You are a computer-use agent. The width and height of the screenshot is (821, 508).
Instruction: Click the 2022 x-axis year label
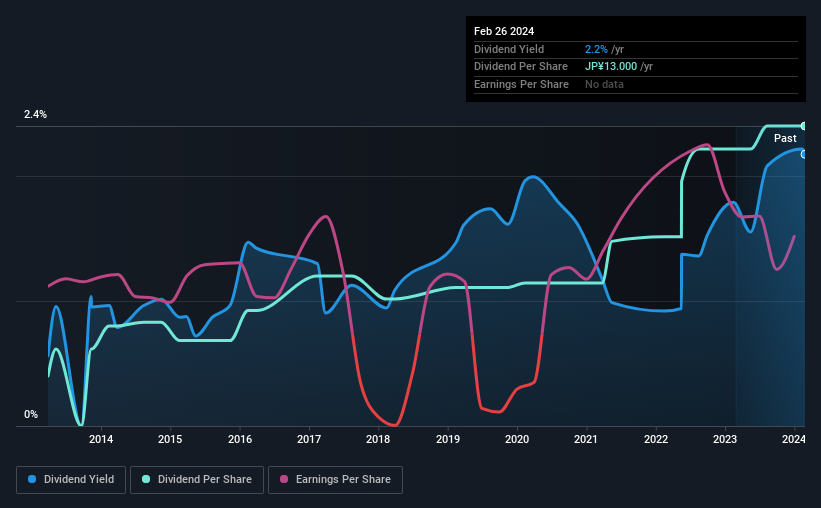(x=656, y=439)
